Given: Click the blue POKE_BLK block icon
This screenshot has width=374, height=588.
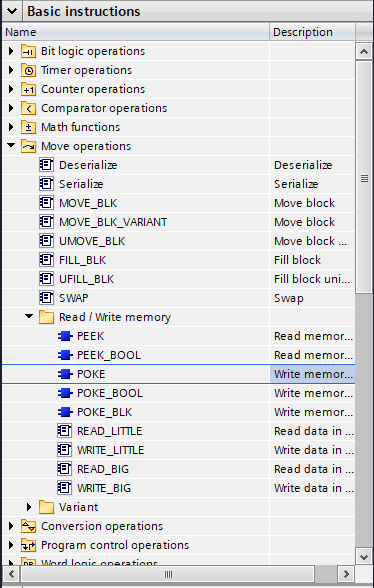Looking at the screenshot, I should tap(65, 412).
